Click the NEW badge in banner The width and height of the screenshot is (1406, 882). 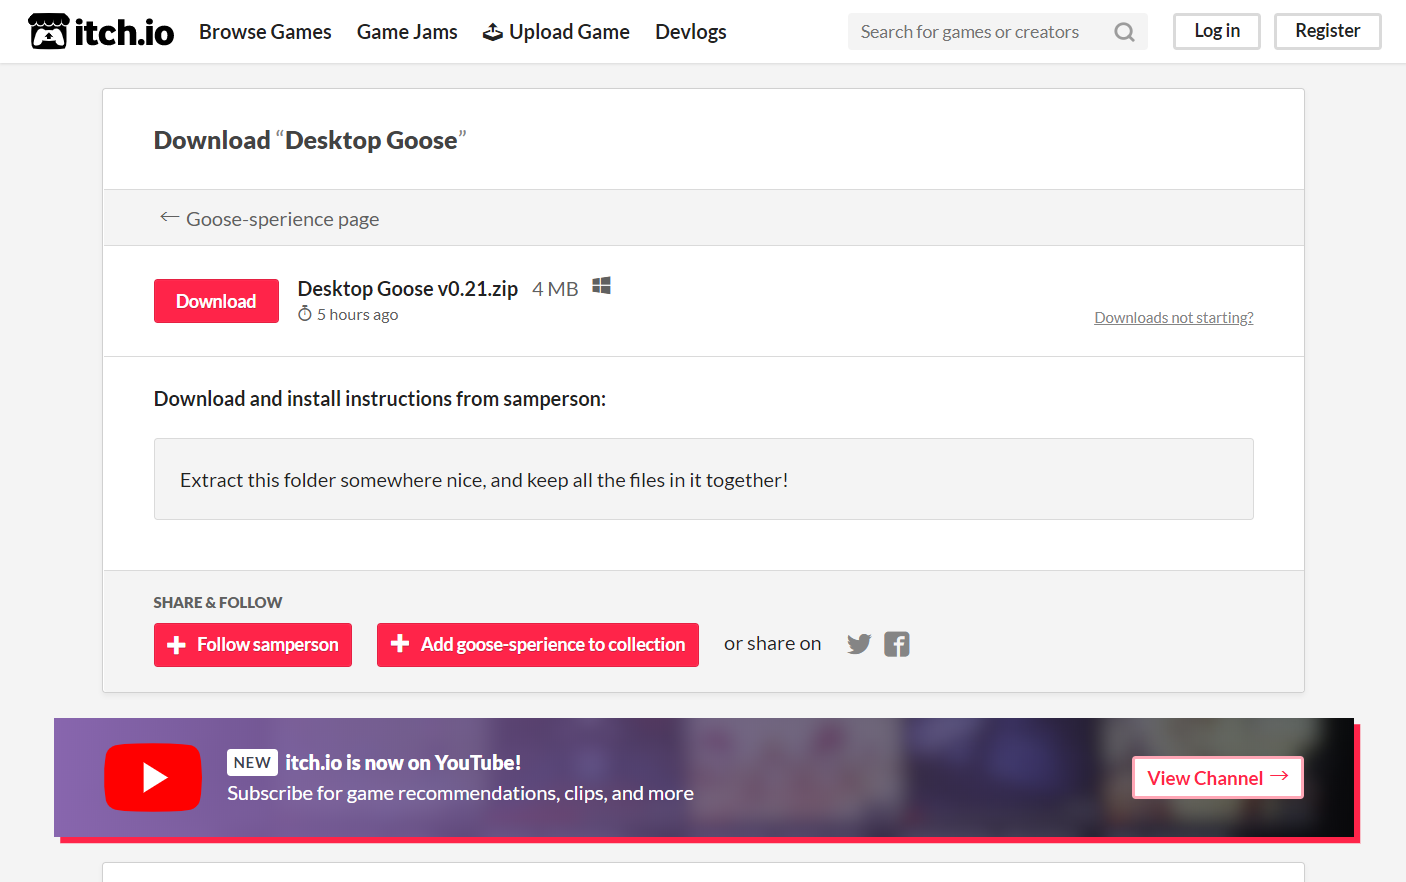(x=252, y=763)
